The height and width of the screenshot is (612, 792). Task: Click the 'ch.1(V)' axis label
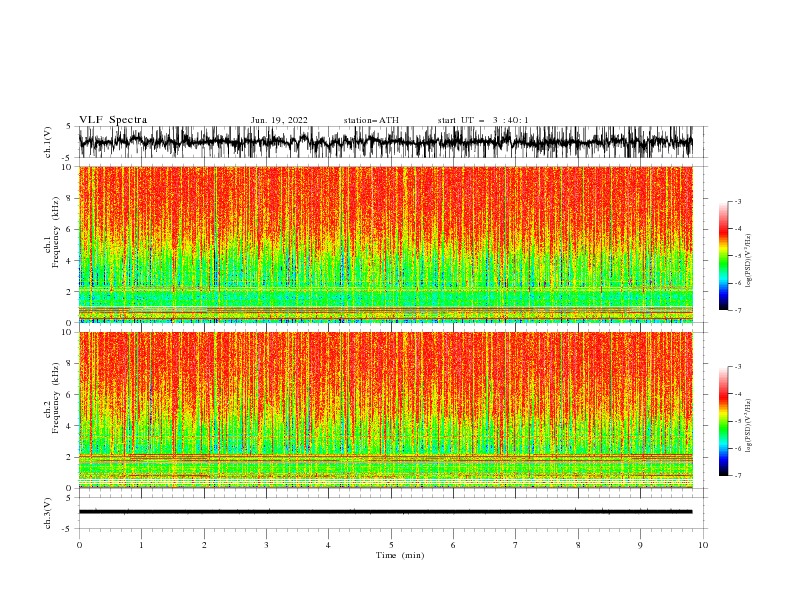pos(48,142)
